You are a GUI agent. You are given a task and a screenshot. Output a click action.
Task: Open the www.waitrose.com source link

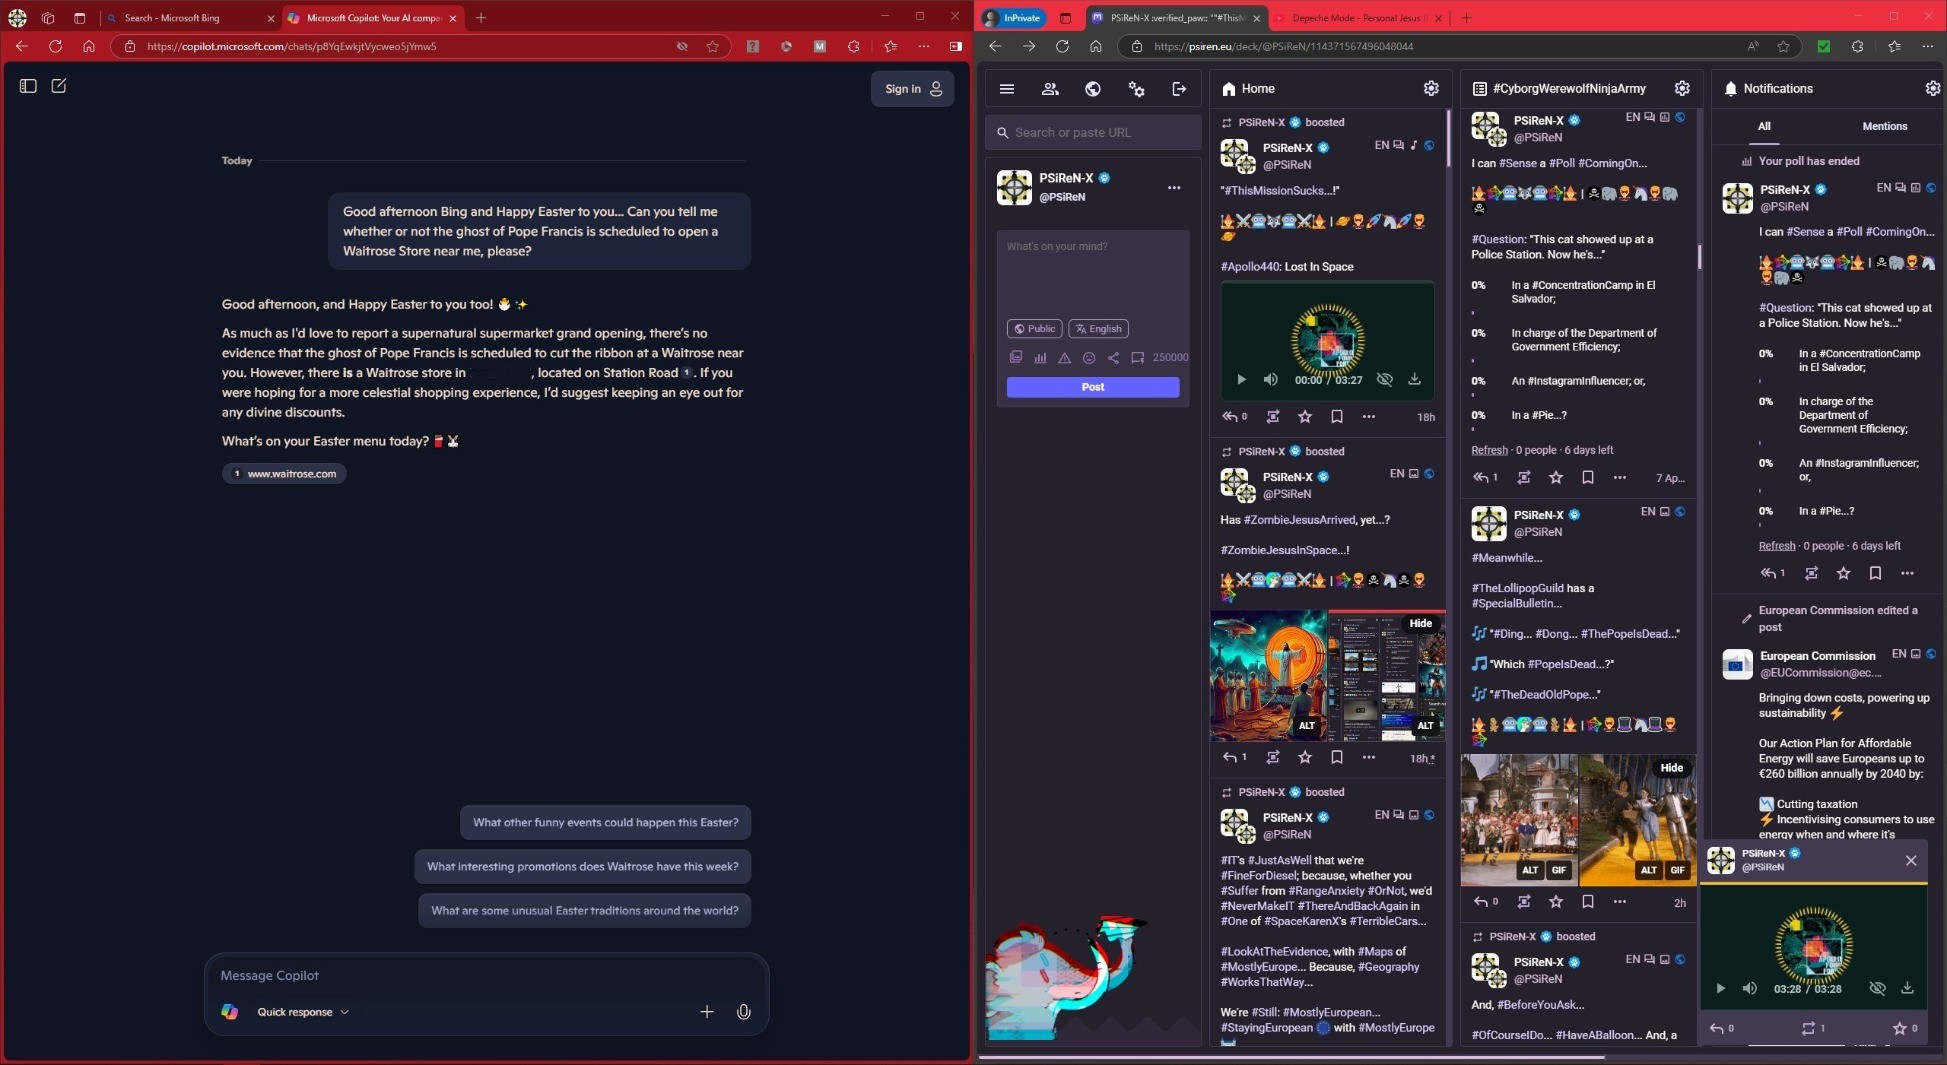285,474
